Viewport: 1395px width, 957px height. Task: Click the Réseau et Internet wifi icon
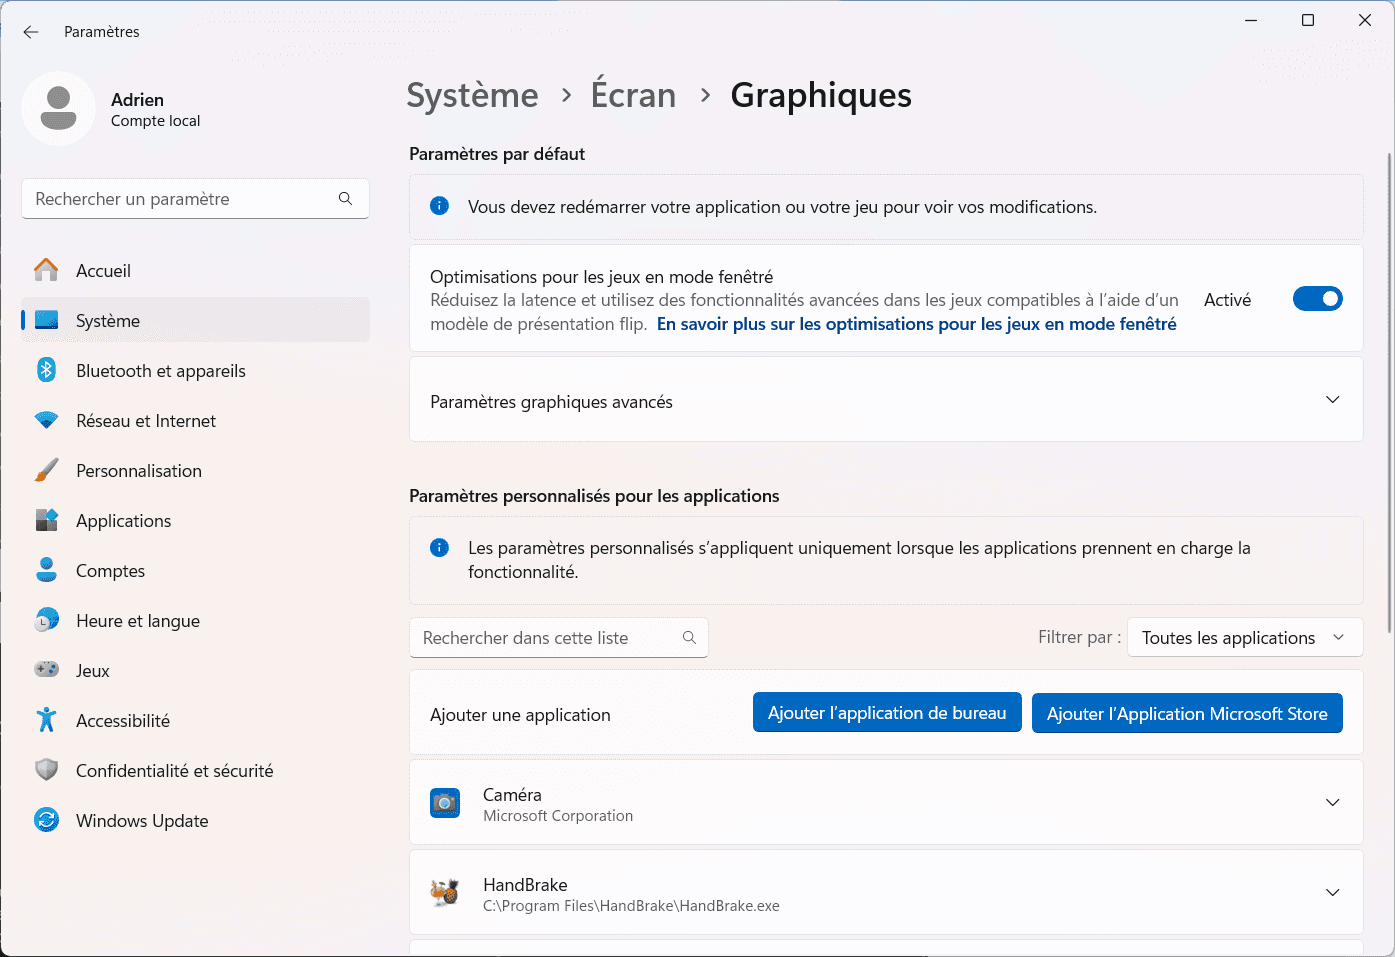pos(46,420)
